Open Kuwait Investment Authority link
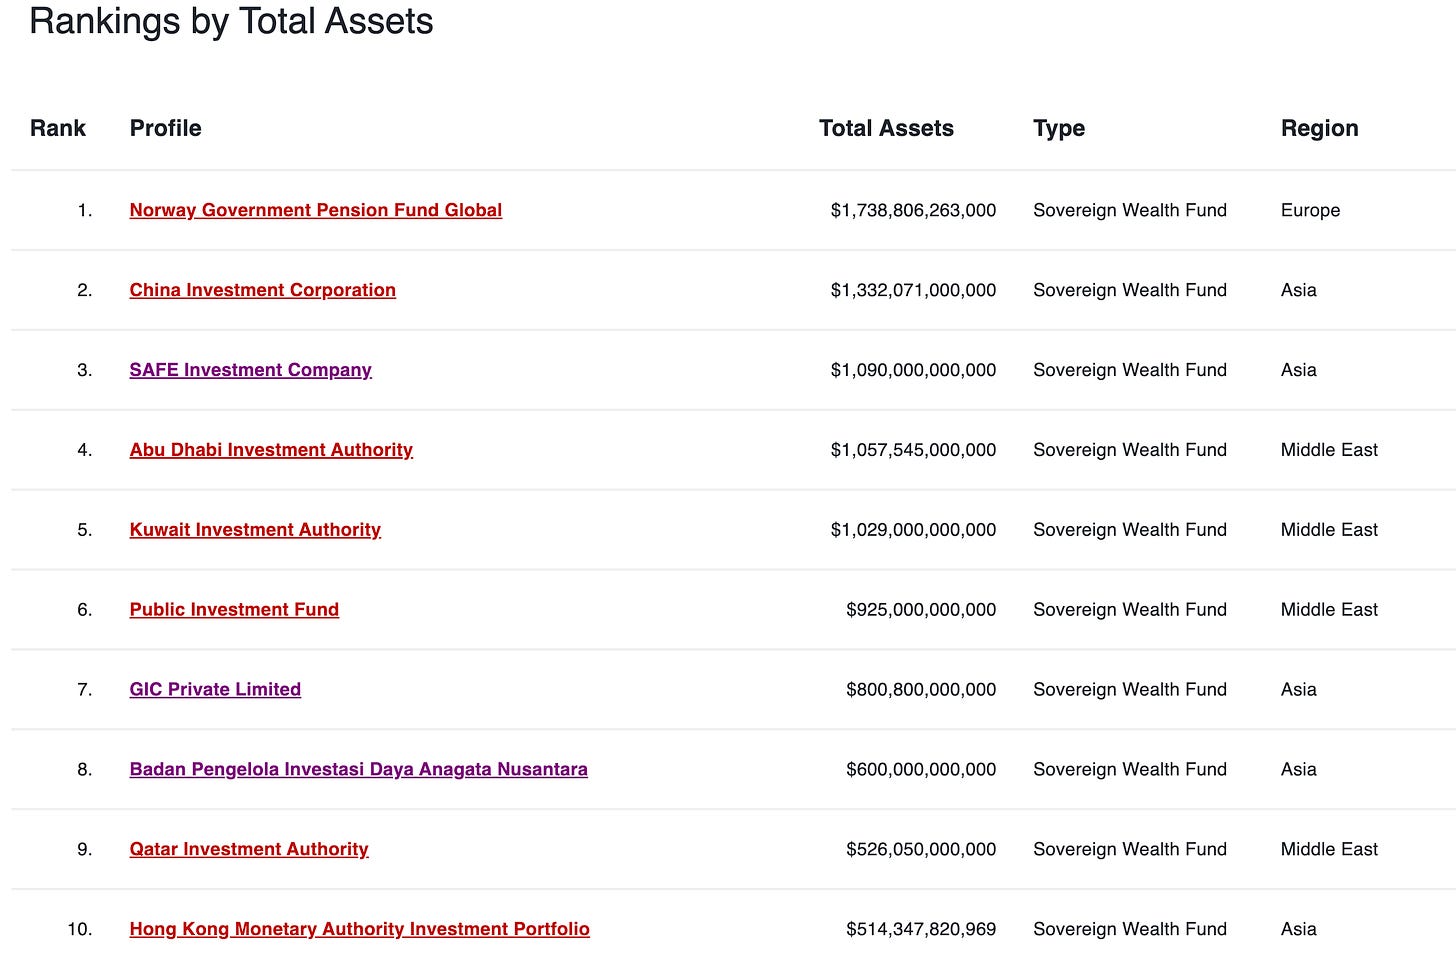This screenshot has height=961, width=1456. [255, 530]
